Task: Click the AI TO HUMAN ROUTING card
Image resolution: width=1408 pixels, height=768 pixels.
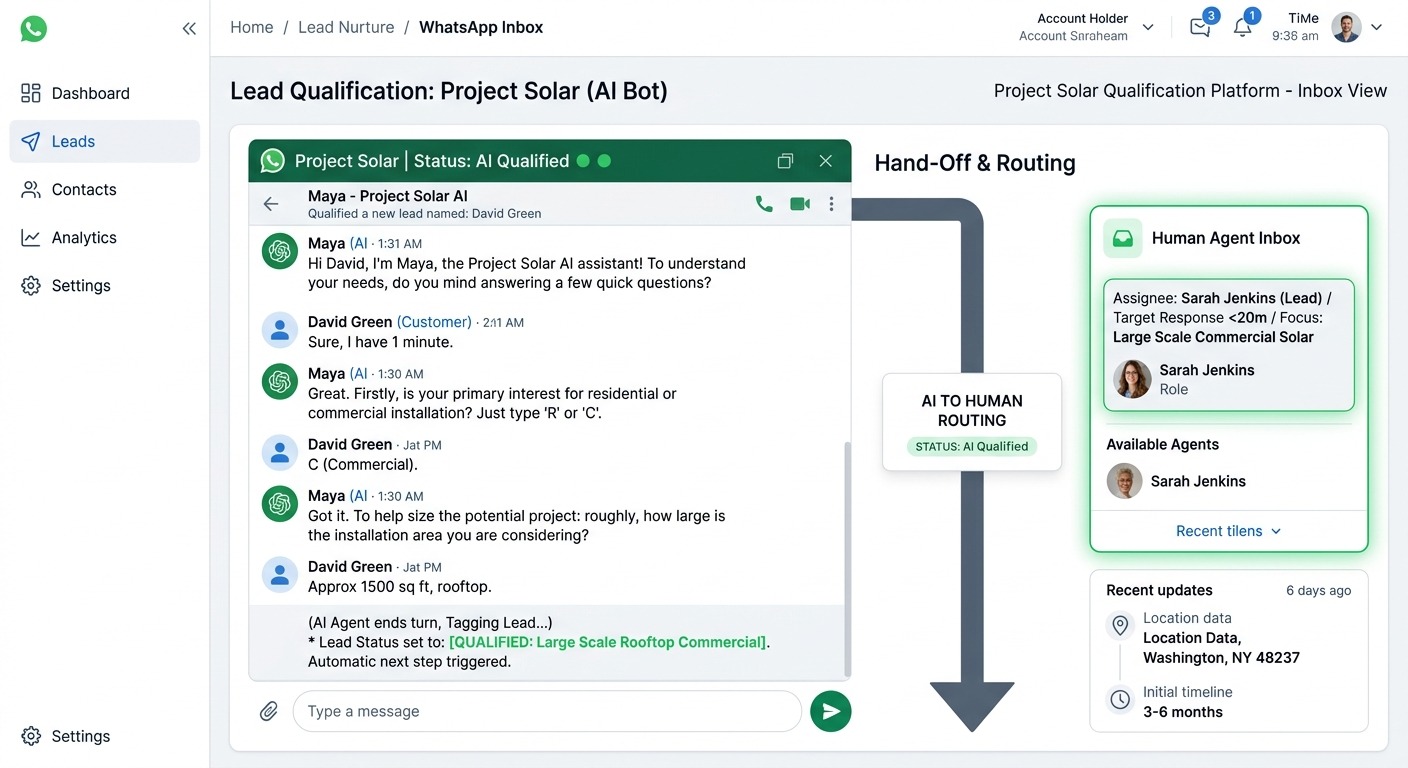Action: (972, 421)
